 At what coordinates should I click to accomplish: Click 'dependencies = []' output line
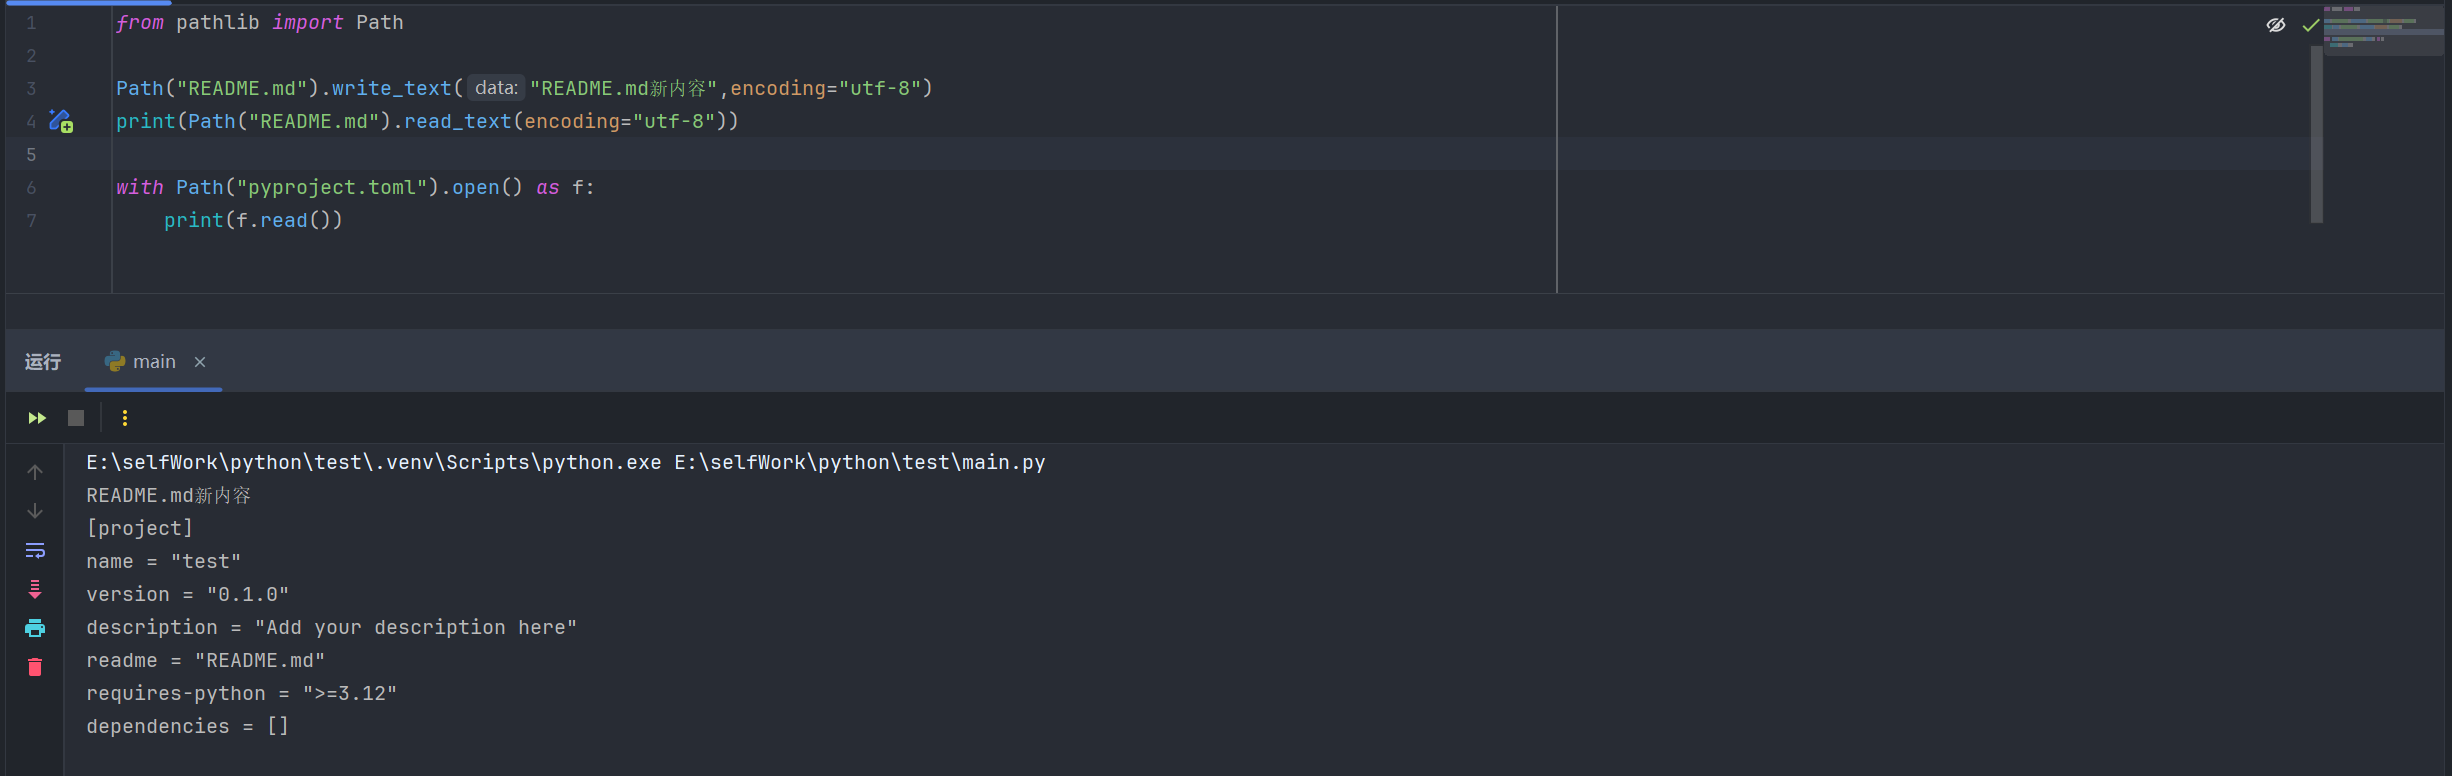188,726
